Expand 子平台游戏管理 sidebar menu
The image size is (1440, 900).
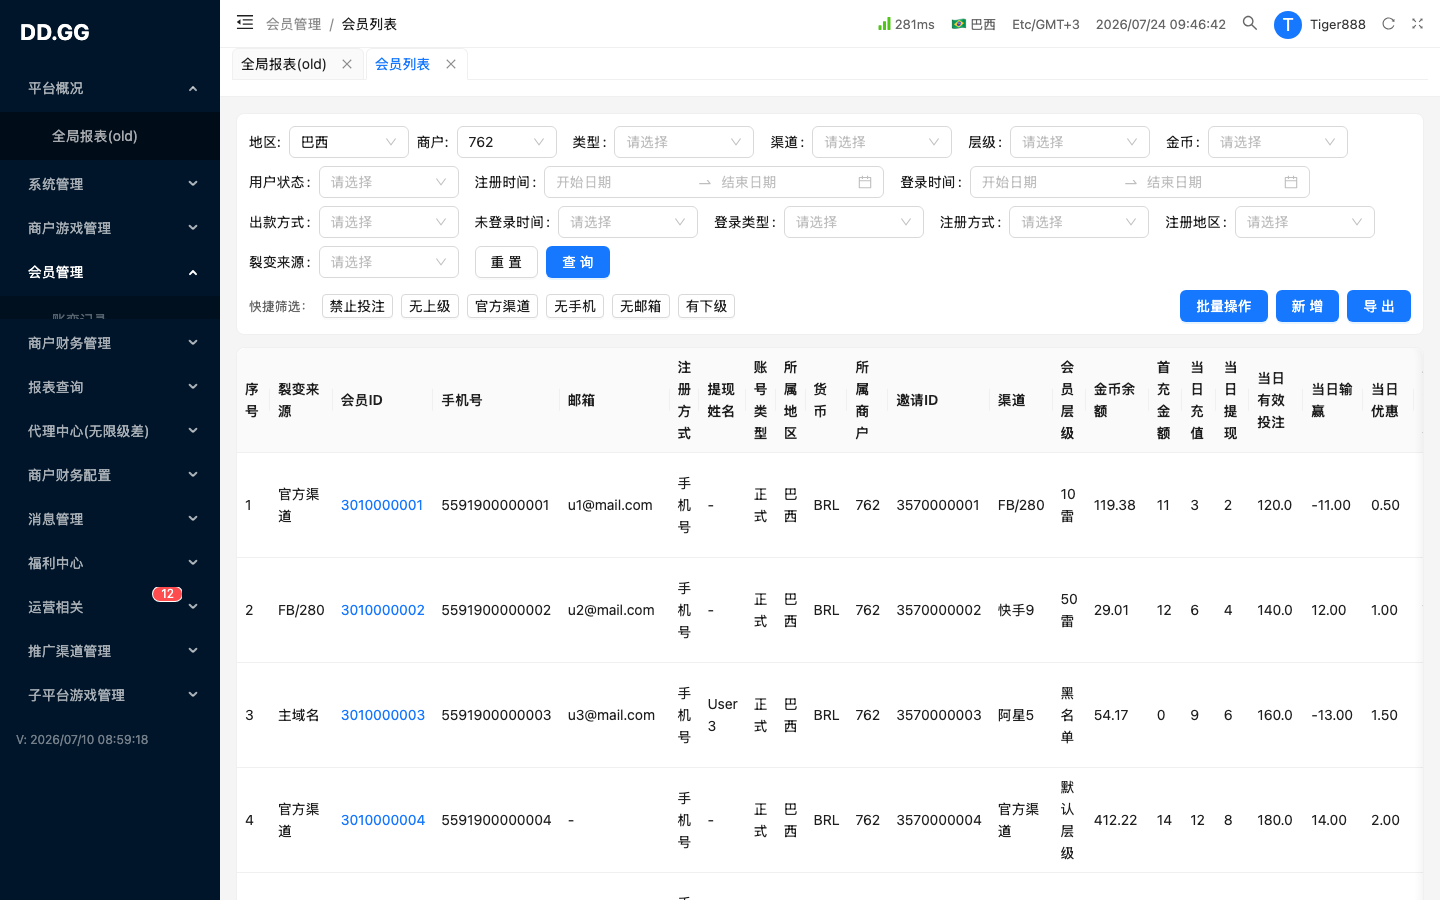click(x=110, y=695)
